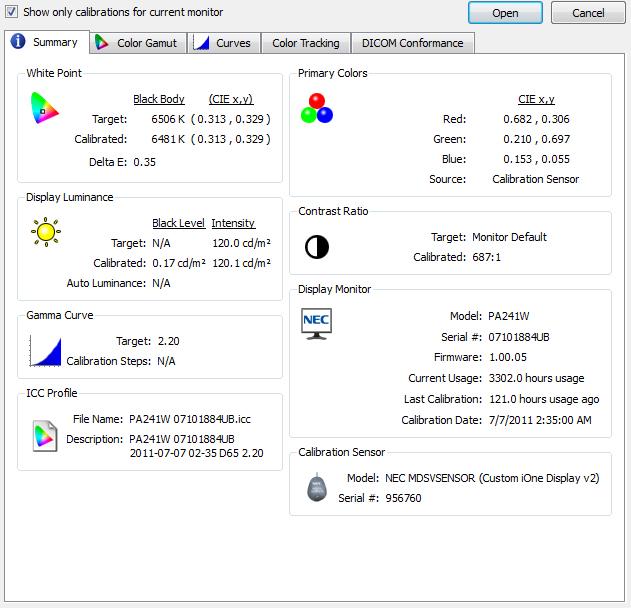Click the monitor model 'PA241W'

(x=509, y=316)
